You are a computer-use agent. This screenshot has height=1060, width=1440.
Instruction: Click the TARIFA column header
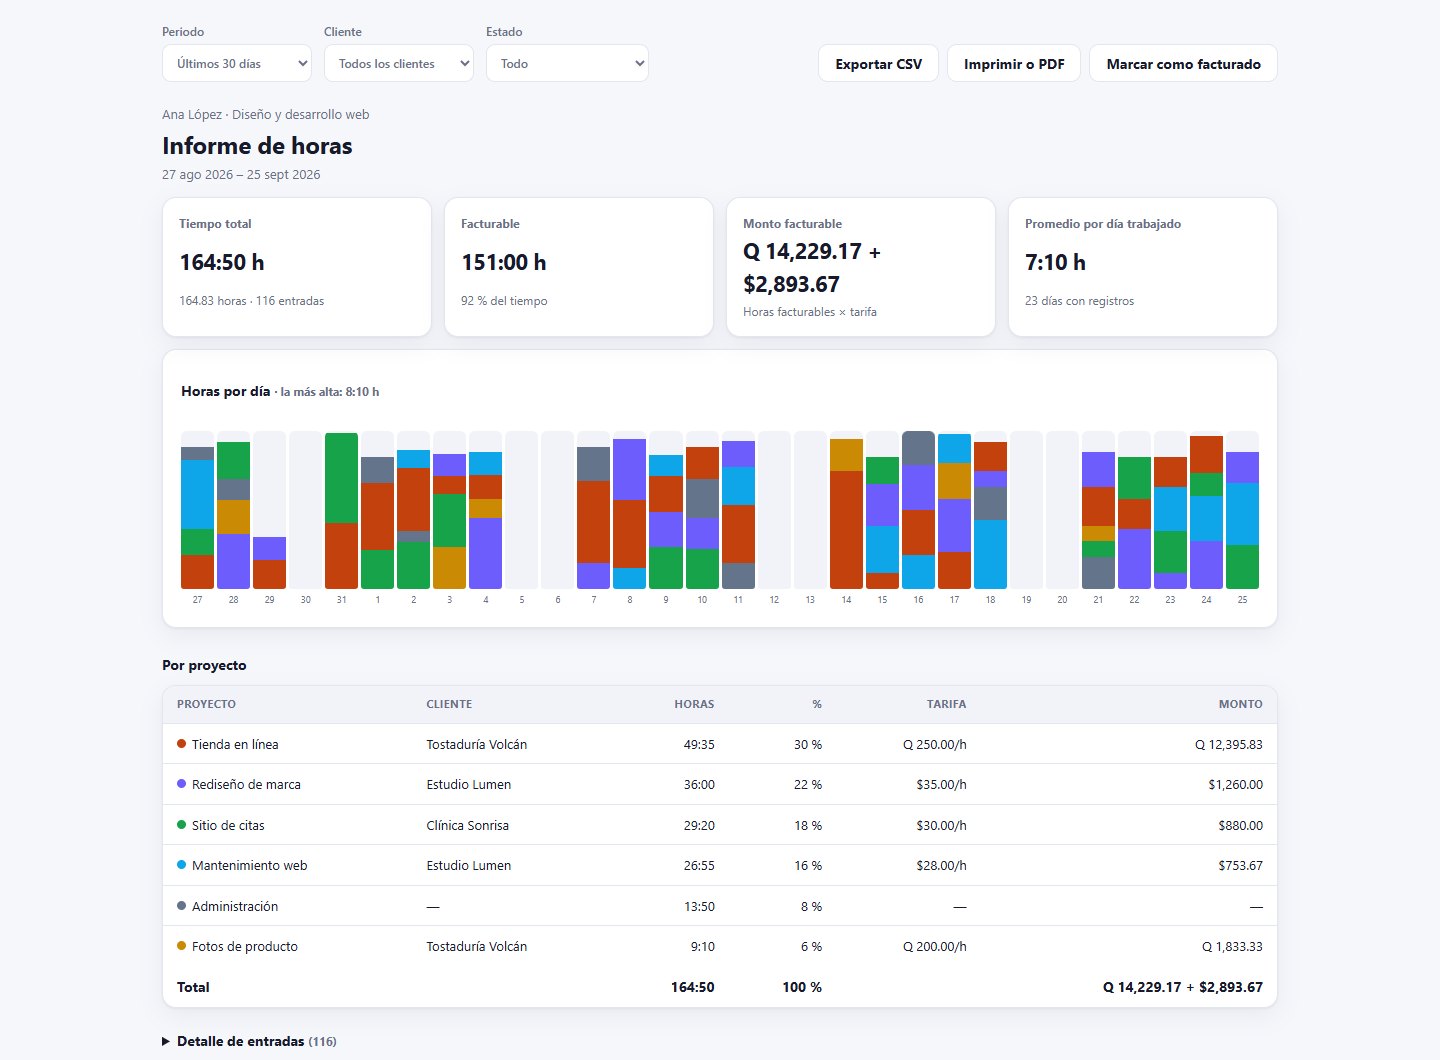[946, 704]
